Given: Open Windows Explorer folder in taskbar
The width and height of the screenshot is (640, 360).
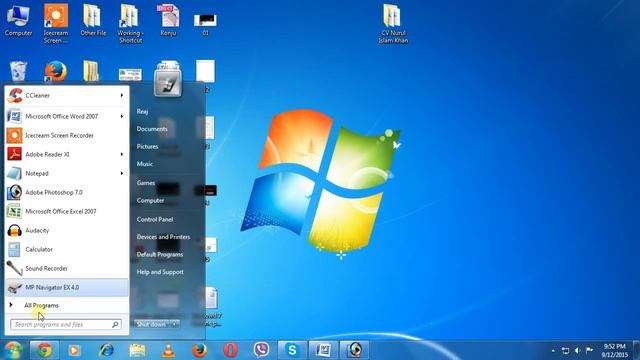Looking at the screenshot, I should pos(138,350).
